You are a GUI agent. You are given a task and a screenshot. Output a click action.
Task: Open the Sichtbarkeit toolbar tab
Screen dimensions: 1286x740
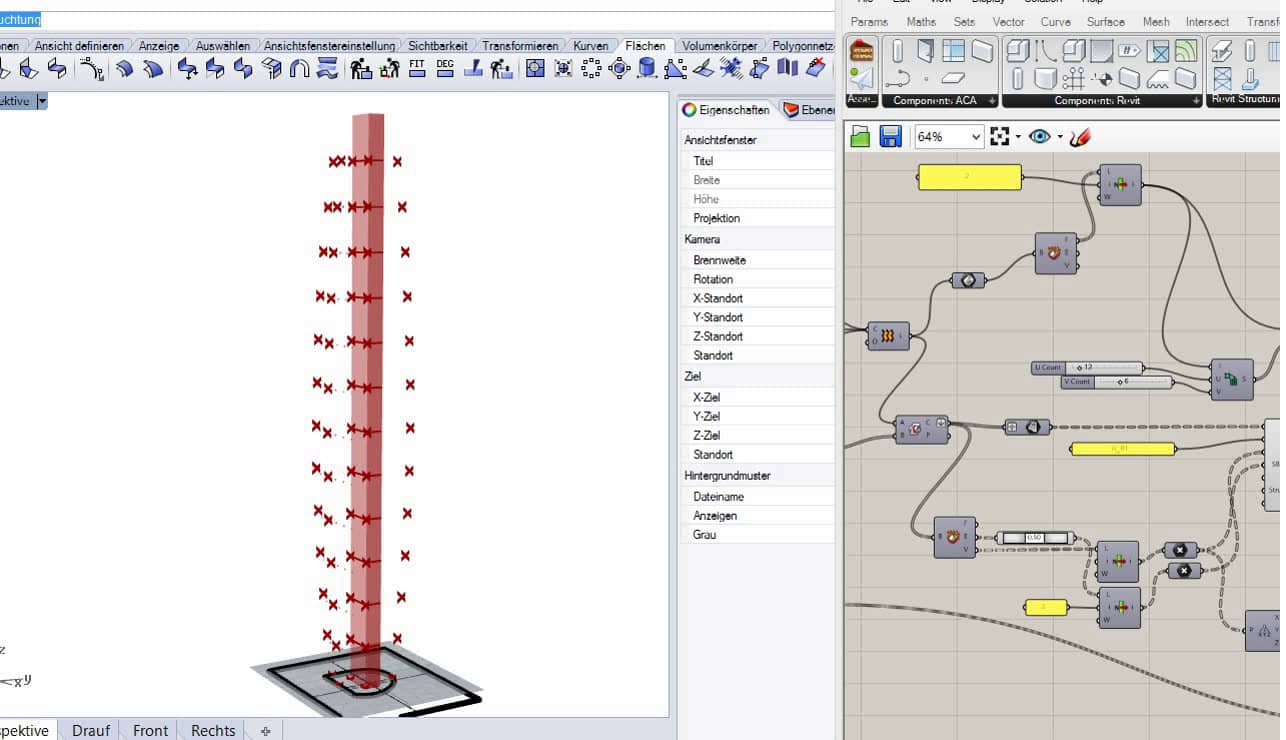pos(437,45)
